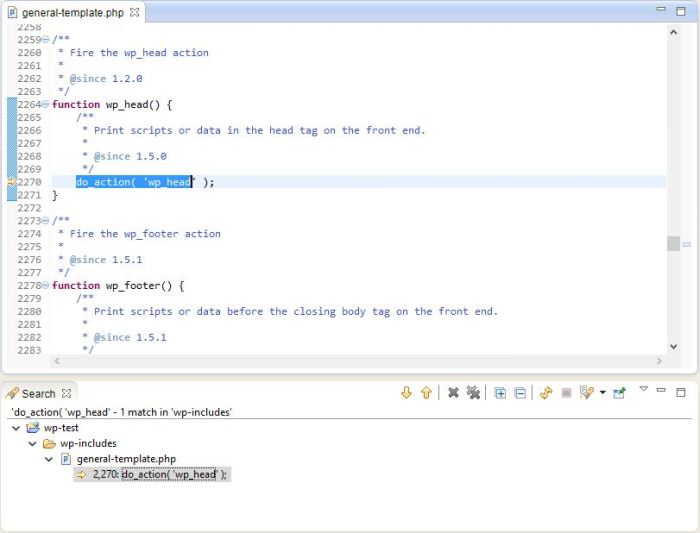Viewport: 700px width, 533px height.
Task: Click the search match arrow at line 2270 gutter
Action: 12,182
